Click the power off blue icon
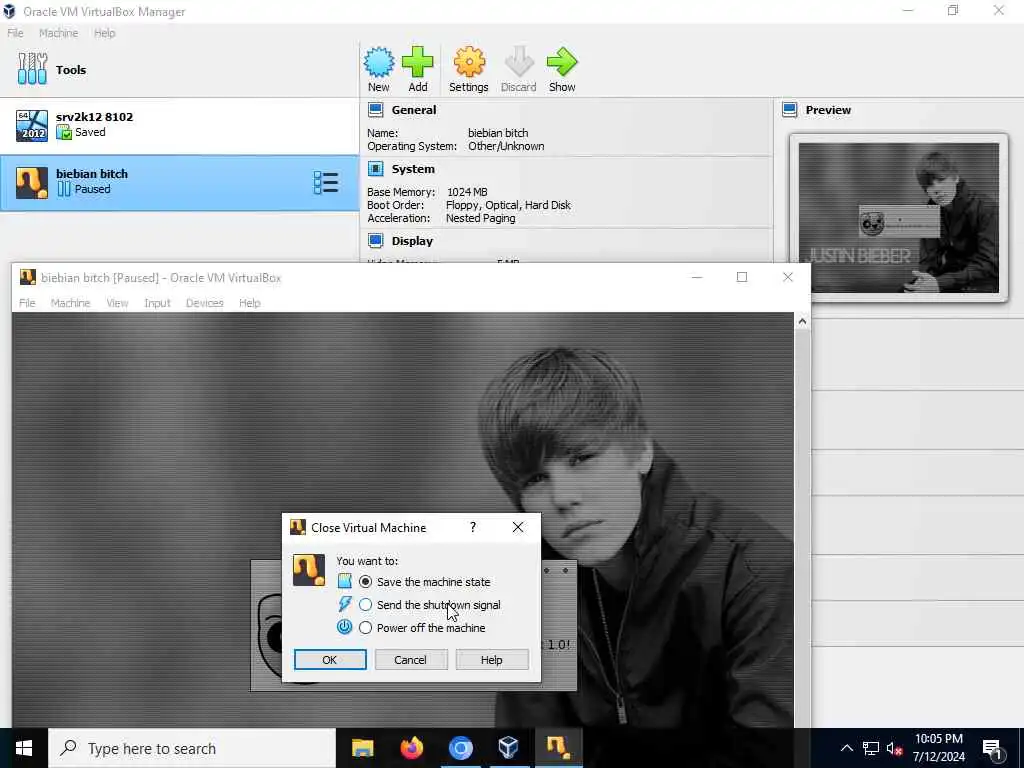 point(344,628)
